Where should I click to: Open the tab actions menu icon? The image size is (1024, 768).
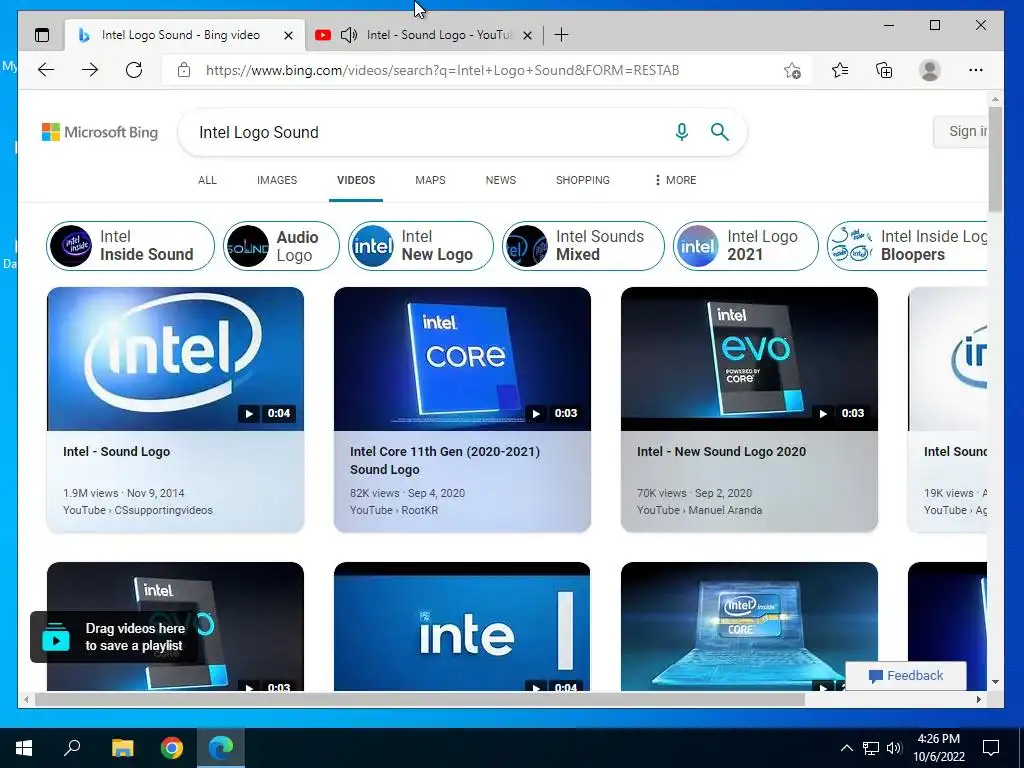[42, 35]
